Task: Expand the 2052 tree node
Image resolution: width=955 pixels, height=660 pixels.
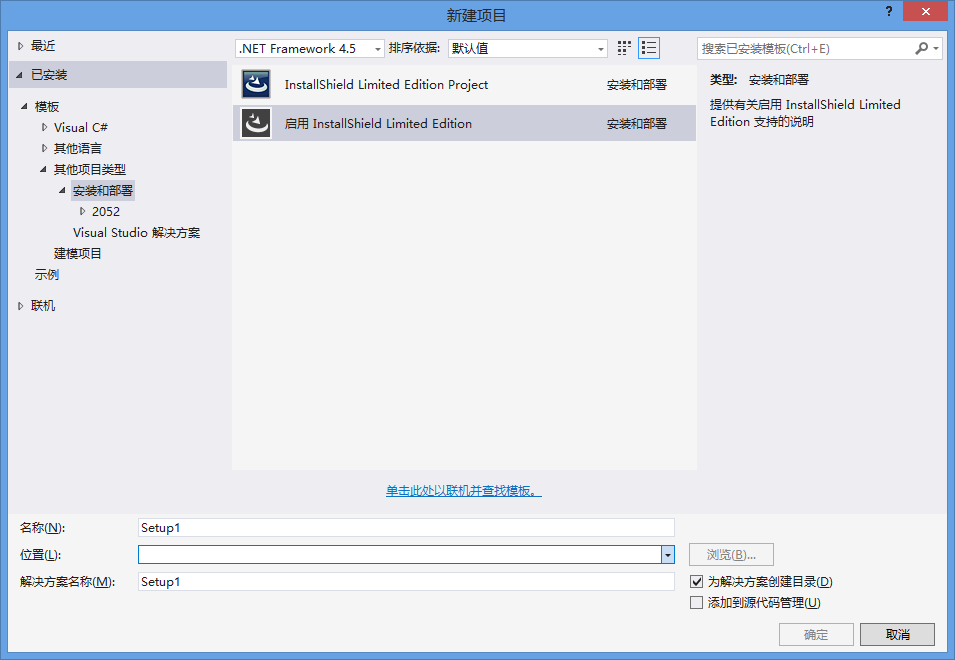Action: [x=82, y=211]
